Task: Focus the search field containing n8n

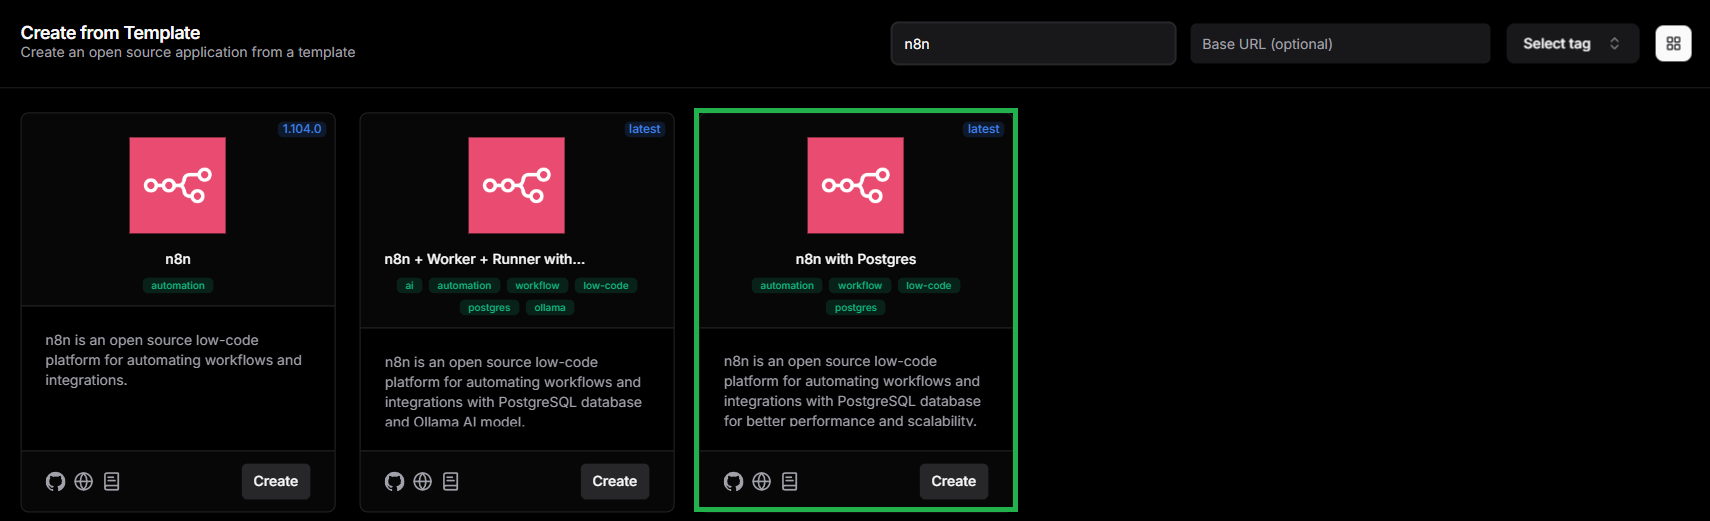Action: pos(1033,44)
